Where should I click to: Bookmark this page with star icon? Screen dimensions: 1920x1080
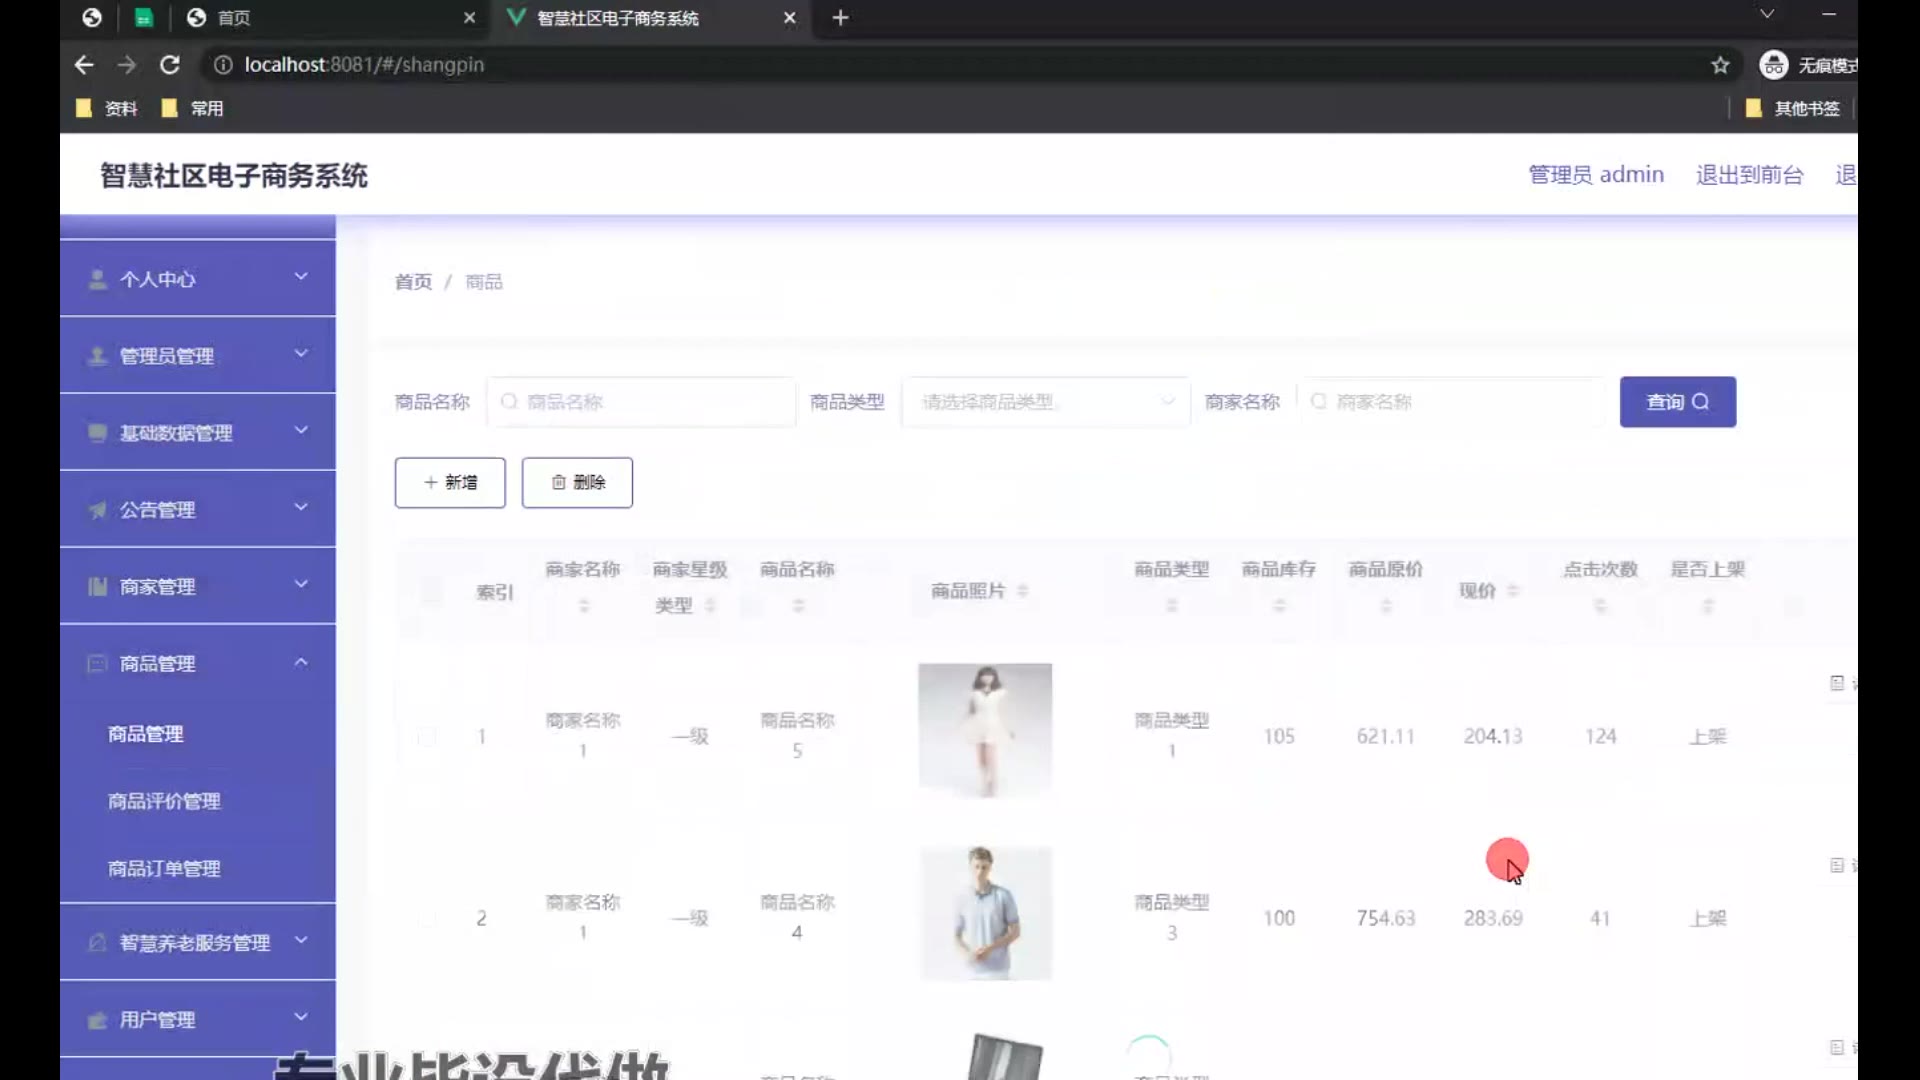1720,65
